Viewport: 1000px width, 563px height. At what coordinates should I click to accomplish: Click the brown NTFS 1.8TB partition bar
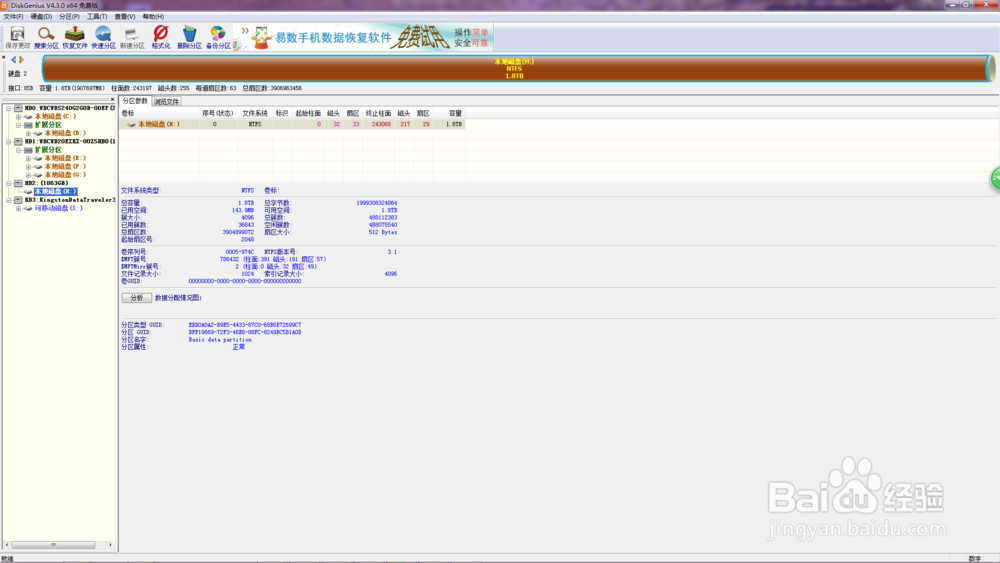(x=515, y=68)
